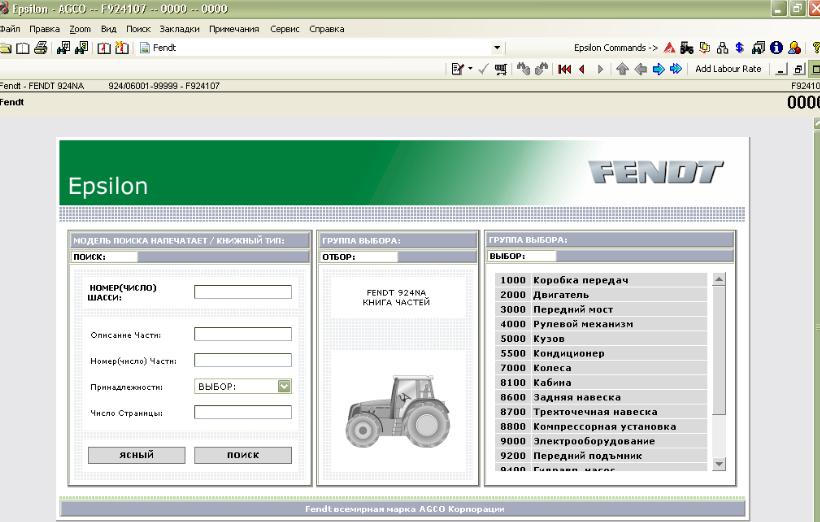
Task: Select 1000 Коробка передач group
Action: [601, 280]
